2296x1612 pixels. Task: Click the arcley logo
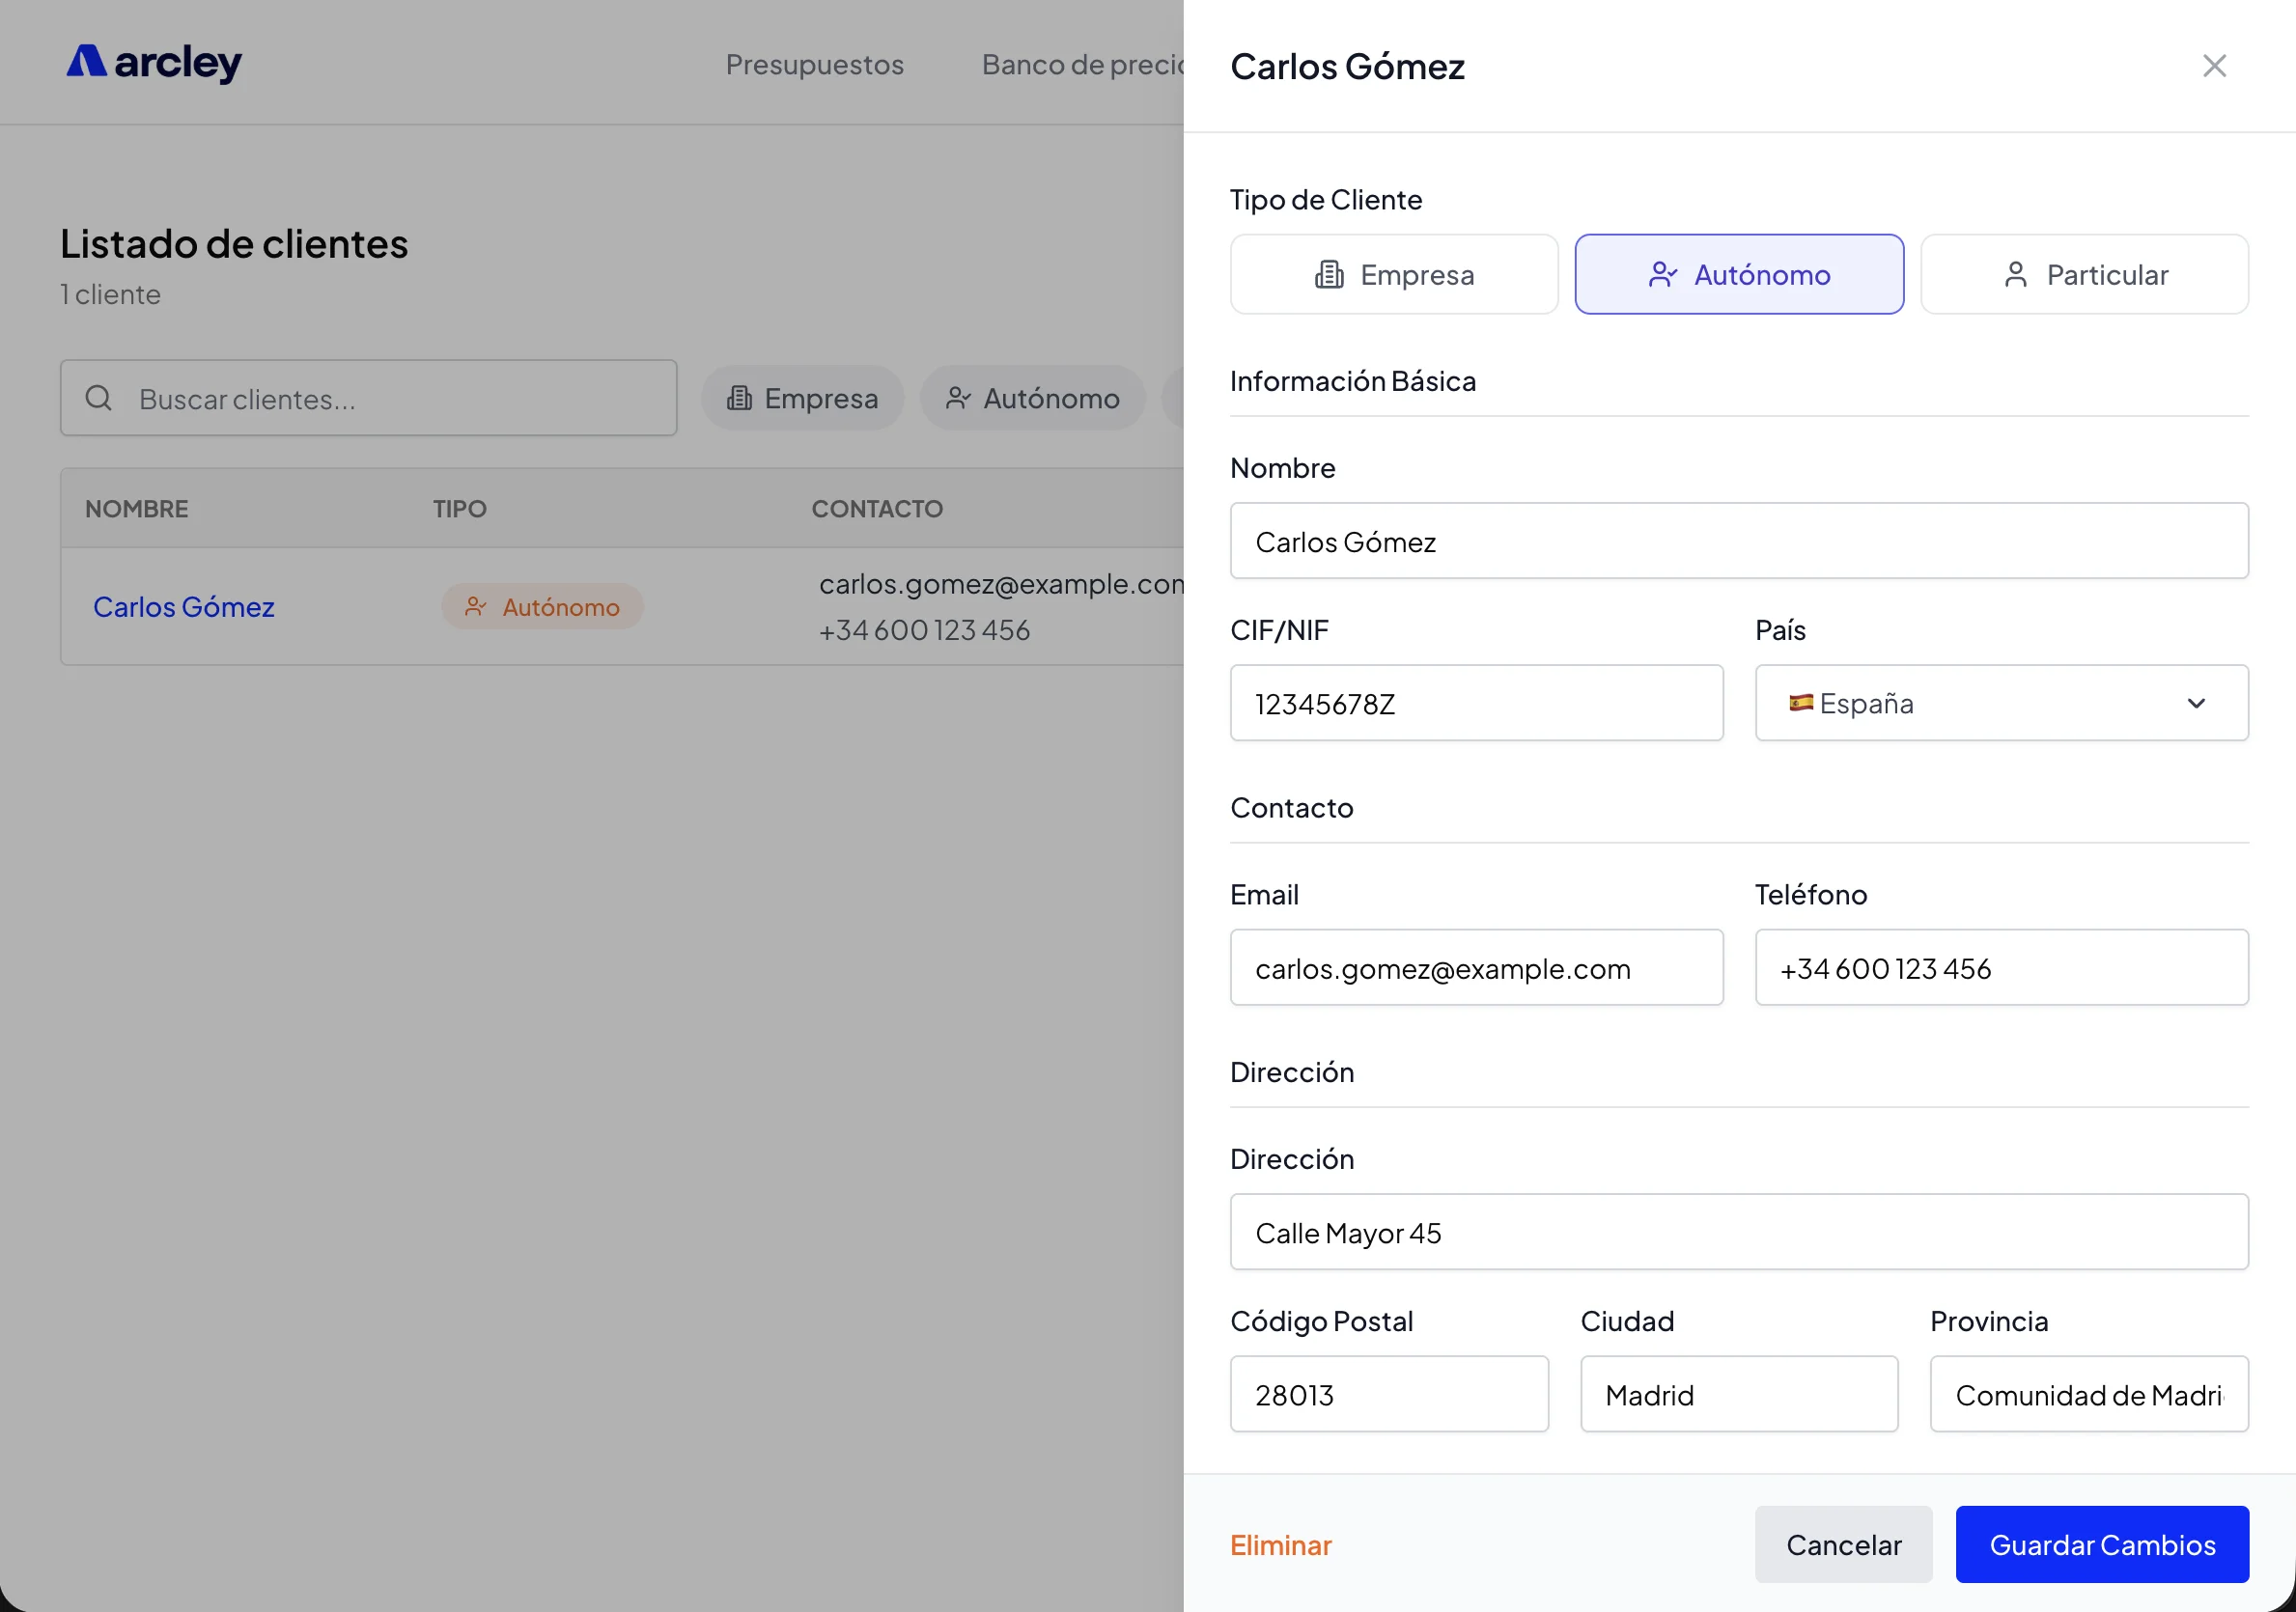click(x=154, y=62)
